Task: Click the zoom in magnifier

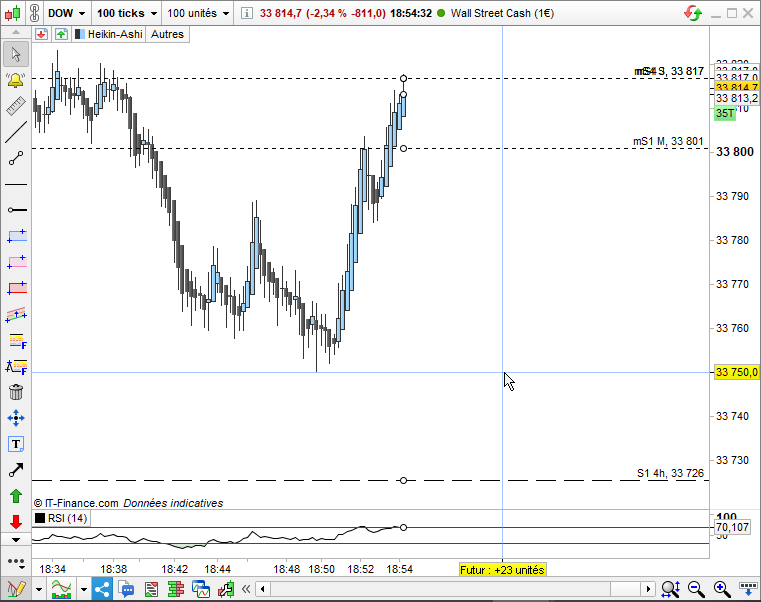Action: click(722, 589)
